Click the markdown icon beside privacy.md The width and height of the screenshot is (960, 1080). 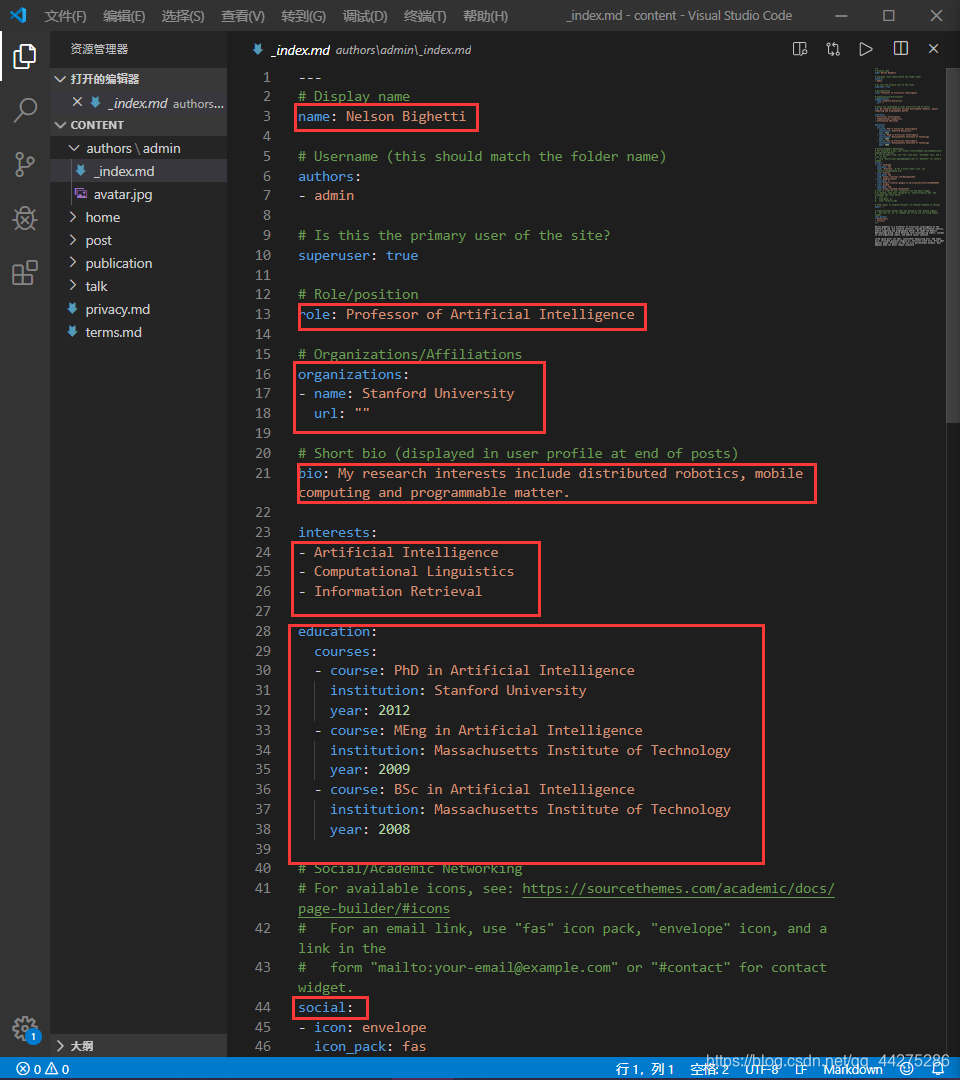72,309
